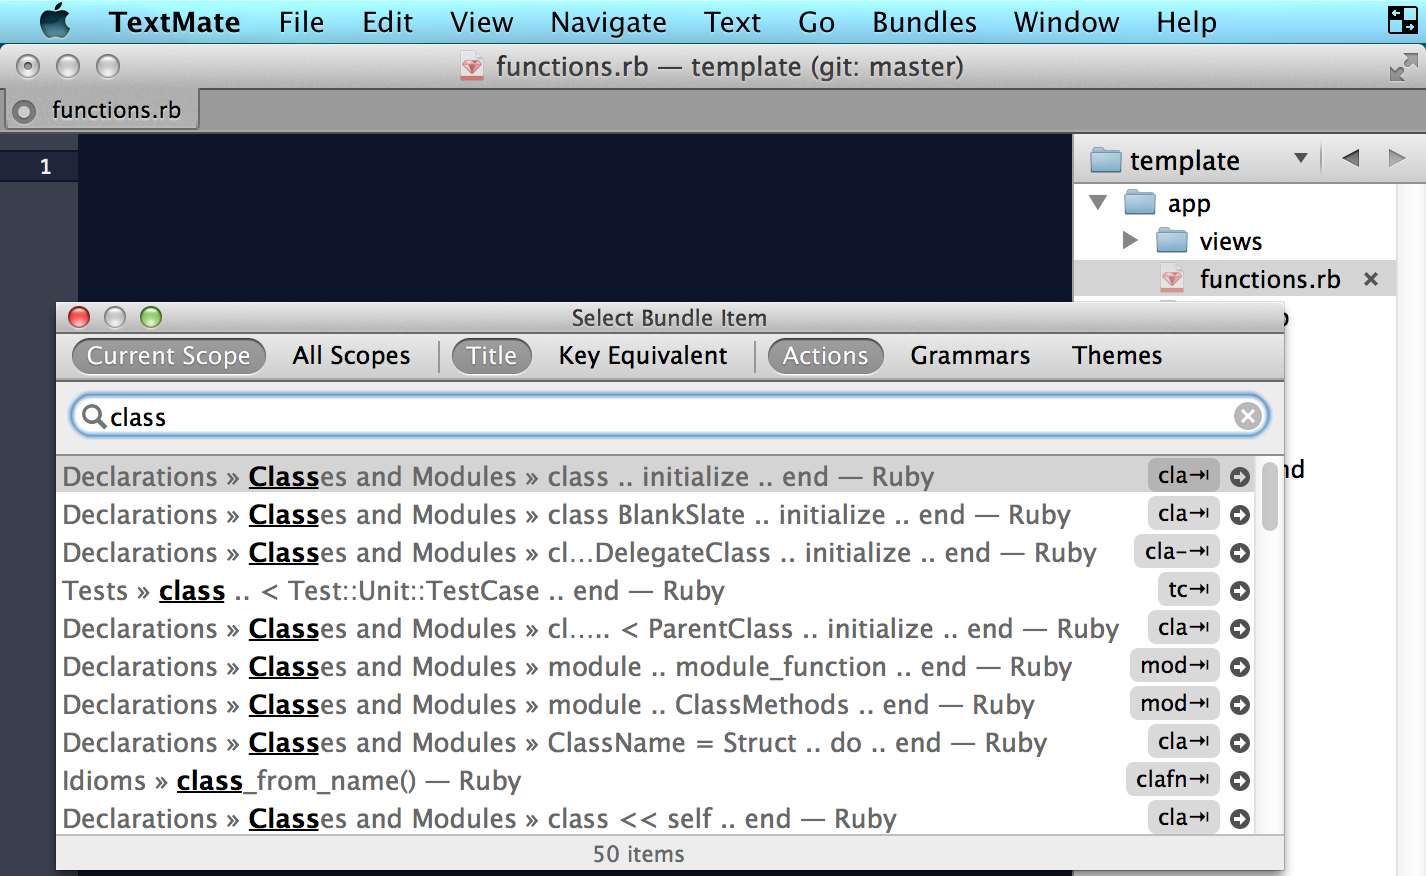Click the bundle item search field
This screenshot has width=1426, height=876.
[x=669, y=416]
